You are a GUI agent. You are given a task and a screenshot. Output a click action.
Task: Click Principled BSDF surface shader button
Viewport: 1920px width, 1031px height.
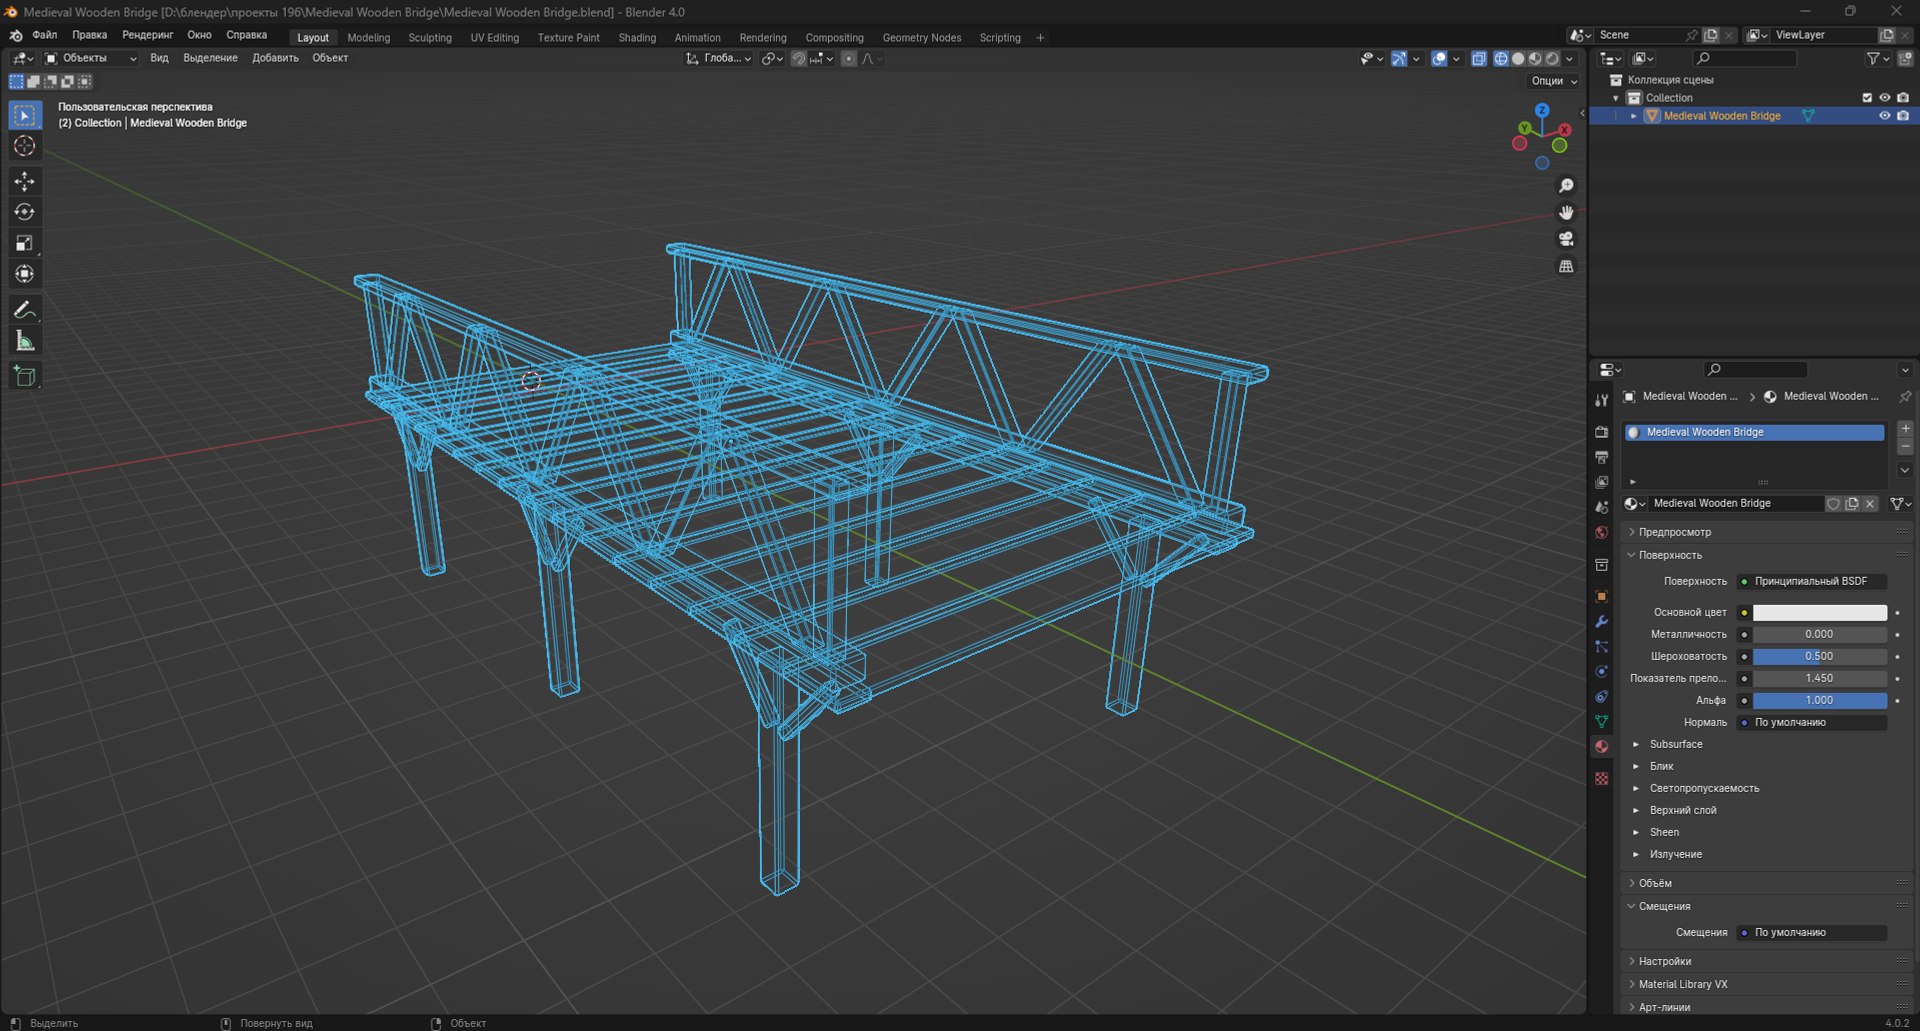coord(1811,581)
